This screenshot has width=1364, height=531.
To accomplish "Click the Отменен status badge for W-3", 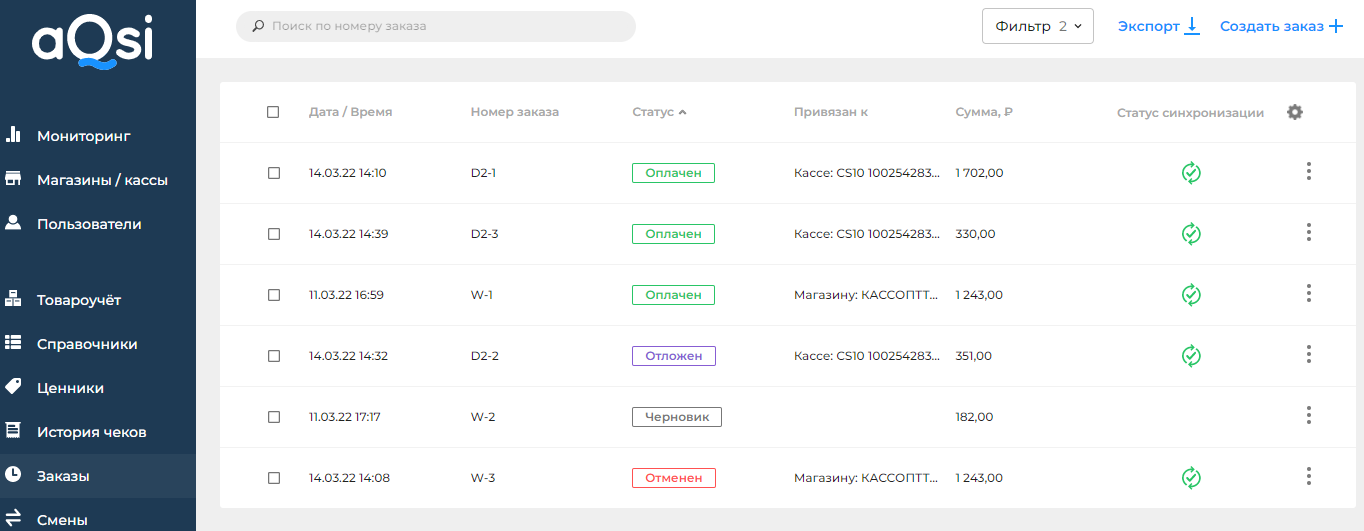I will point(673,478).
